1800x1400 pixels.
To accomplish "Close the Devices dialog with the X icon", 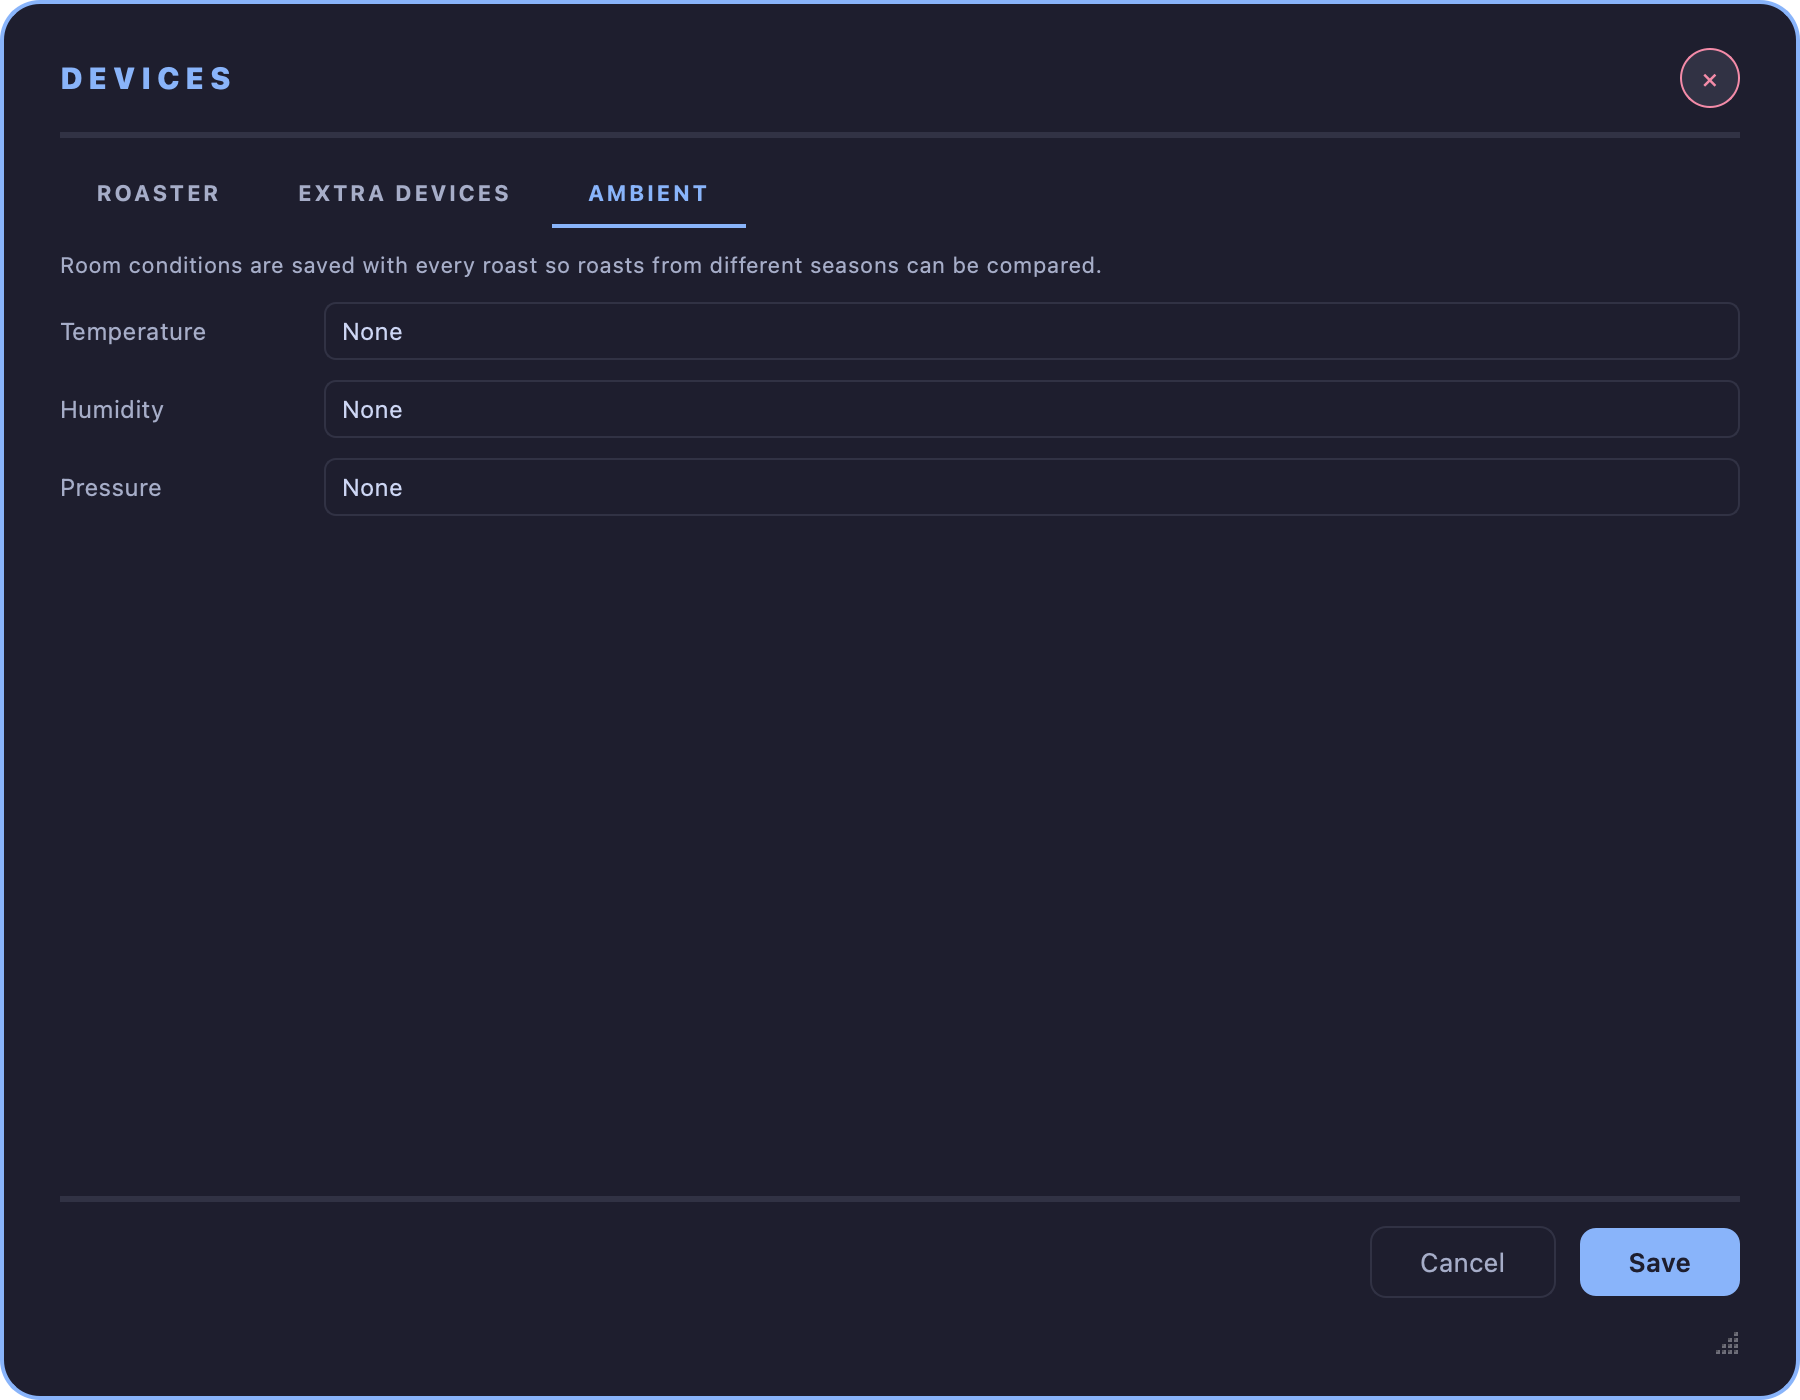I will pos(1709,78).
